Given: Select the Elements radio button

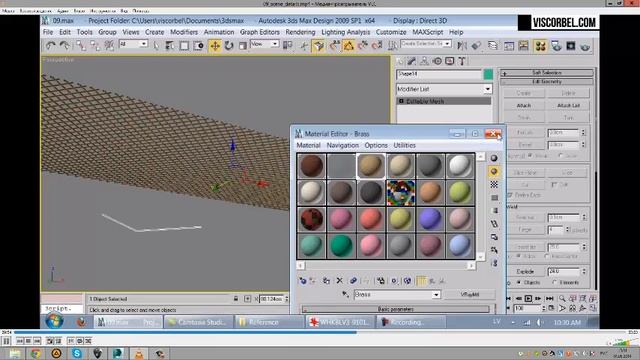Looking at the screenshot, I should (x=554, y=282).
